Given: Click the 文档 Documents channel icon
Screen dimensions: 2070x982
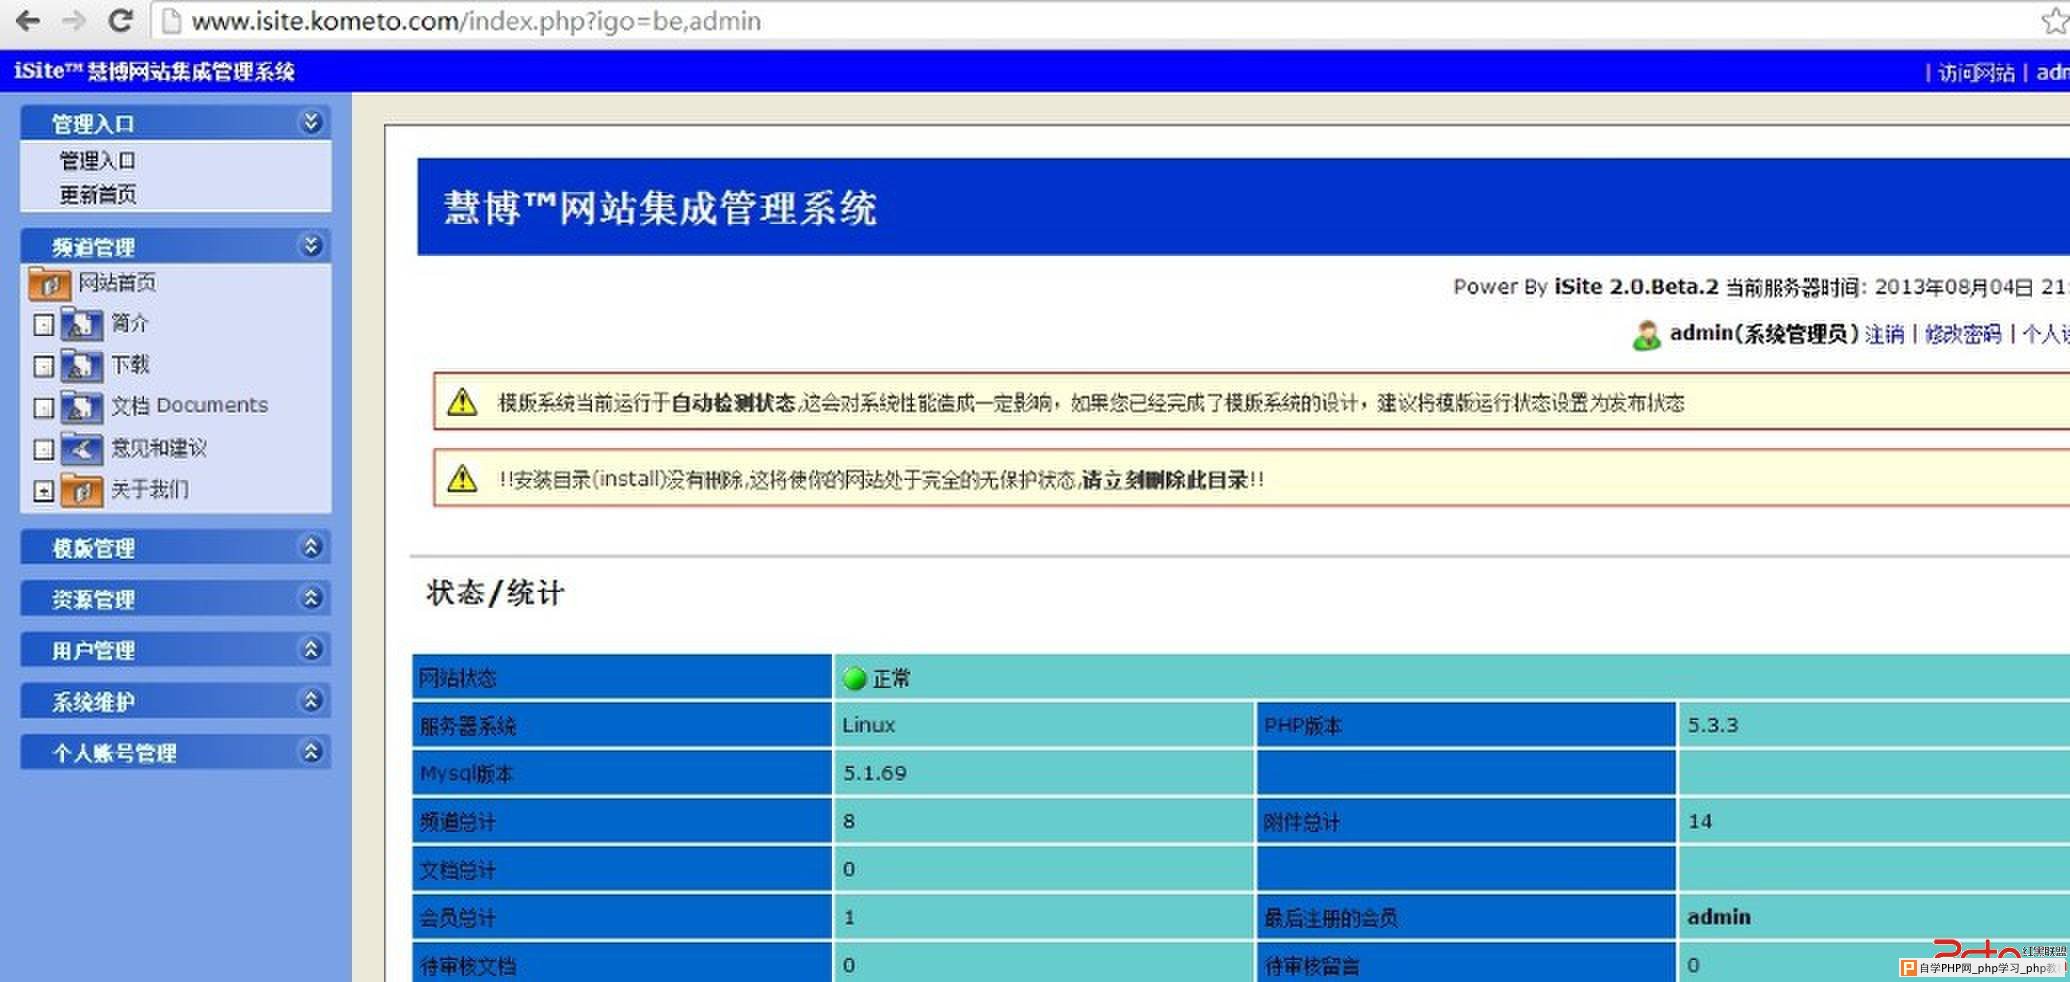Looking at the screenshot, I should [81, 406].
